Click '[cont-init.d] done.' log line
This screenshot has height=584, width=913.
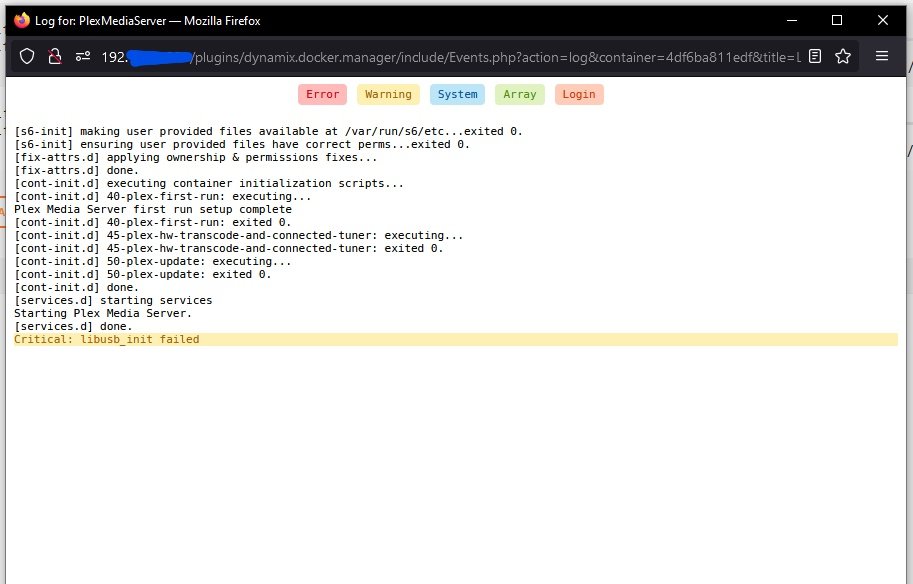coord(77,288)
